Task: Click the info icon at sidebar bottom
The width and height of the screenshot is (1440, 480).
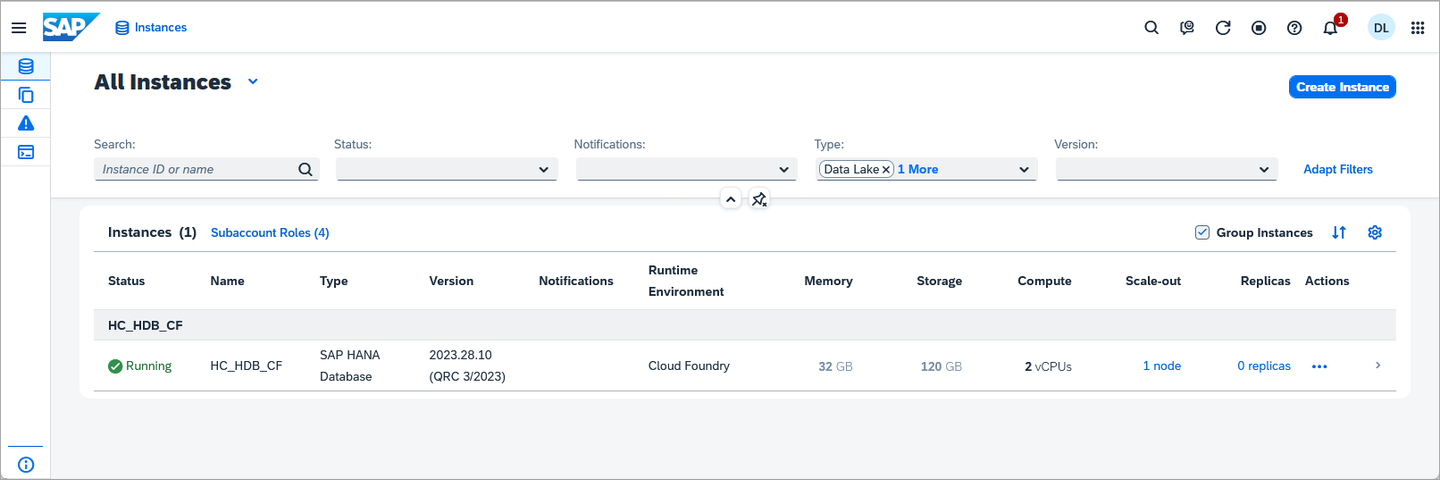Action: pos(26,464)
